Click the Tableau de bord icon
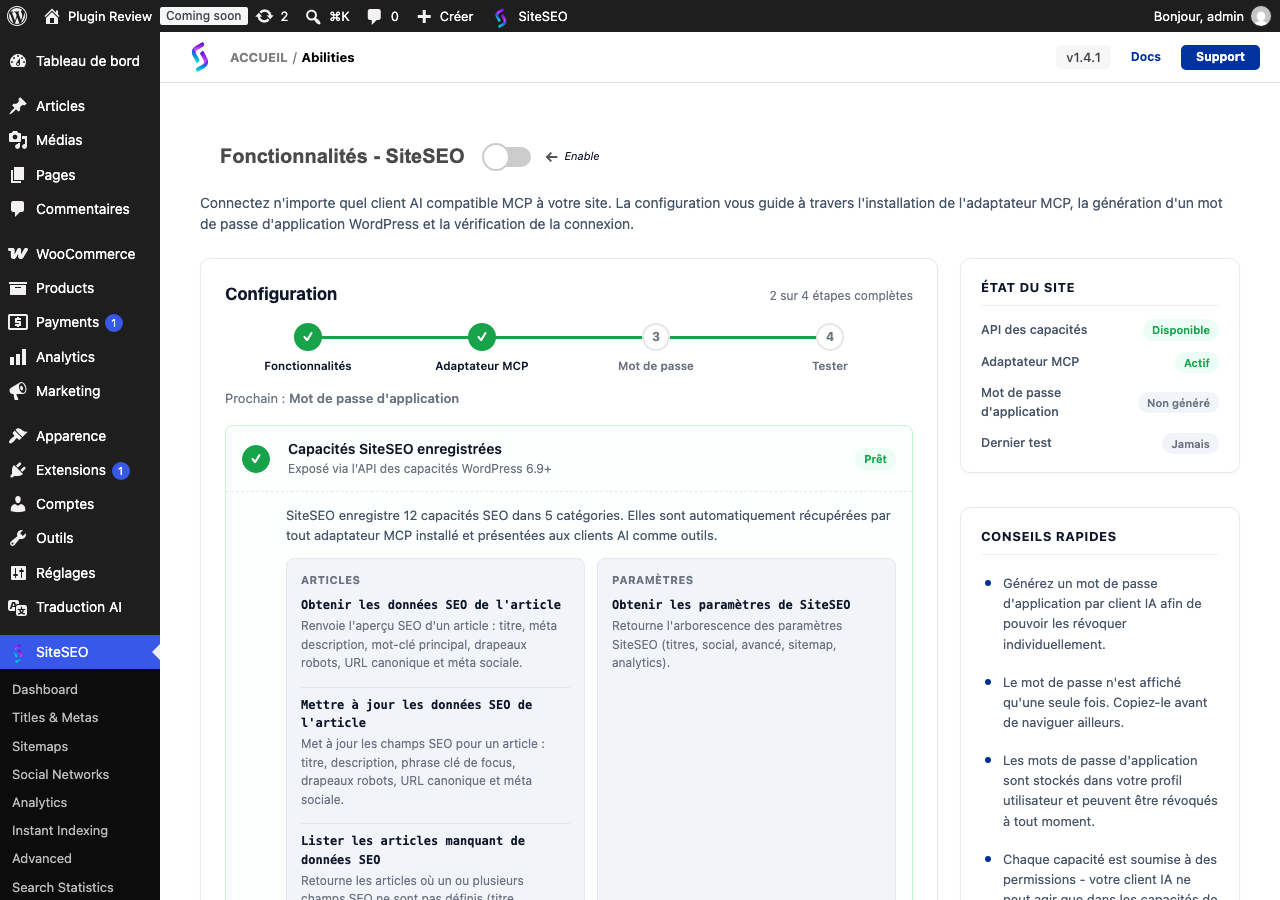Image resolution: width=1280 pixels, height=900 pixels. tap(18, 61)
